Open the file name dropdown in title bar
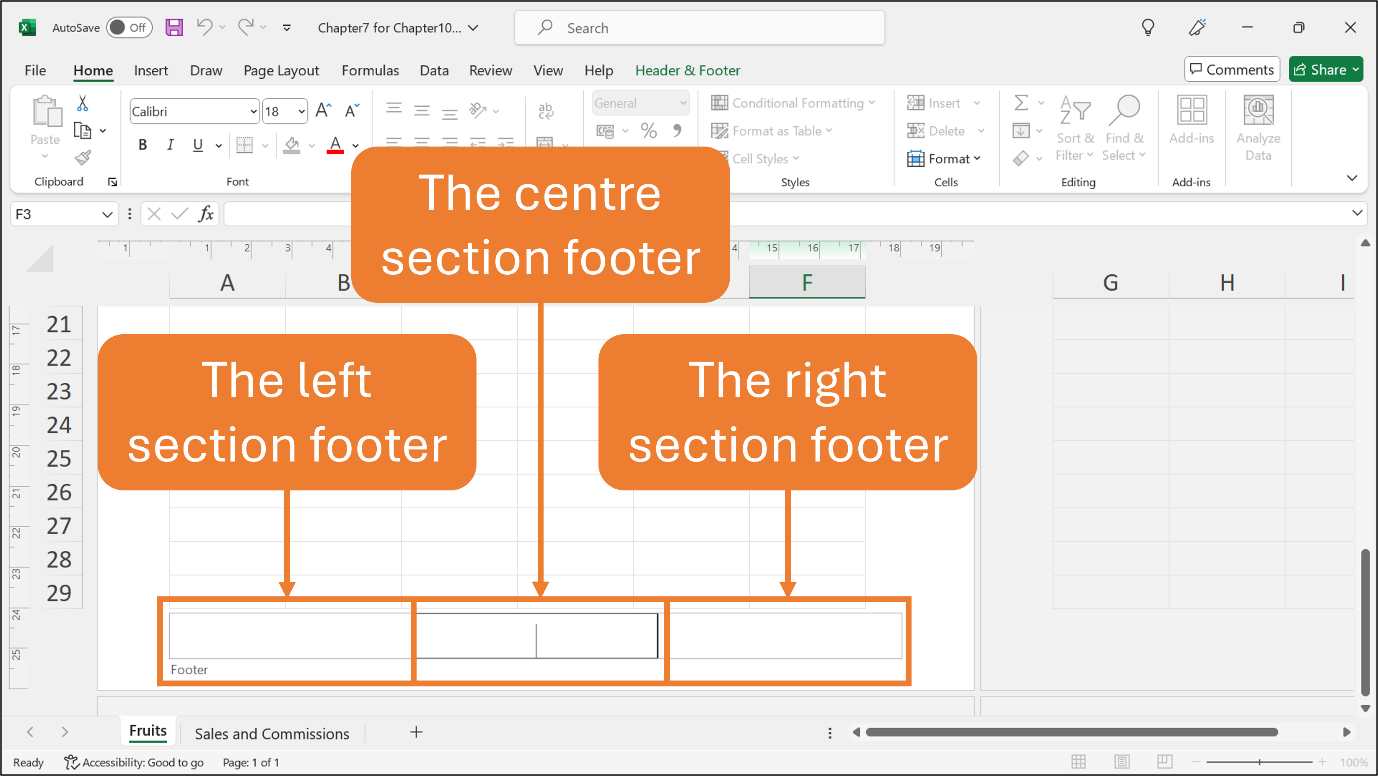The width and height of the screenshot is (1378, 776). point(473,28)
